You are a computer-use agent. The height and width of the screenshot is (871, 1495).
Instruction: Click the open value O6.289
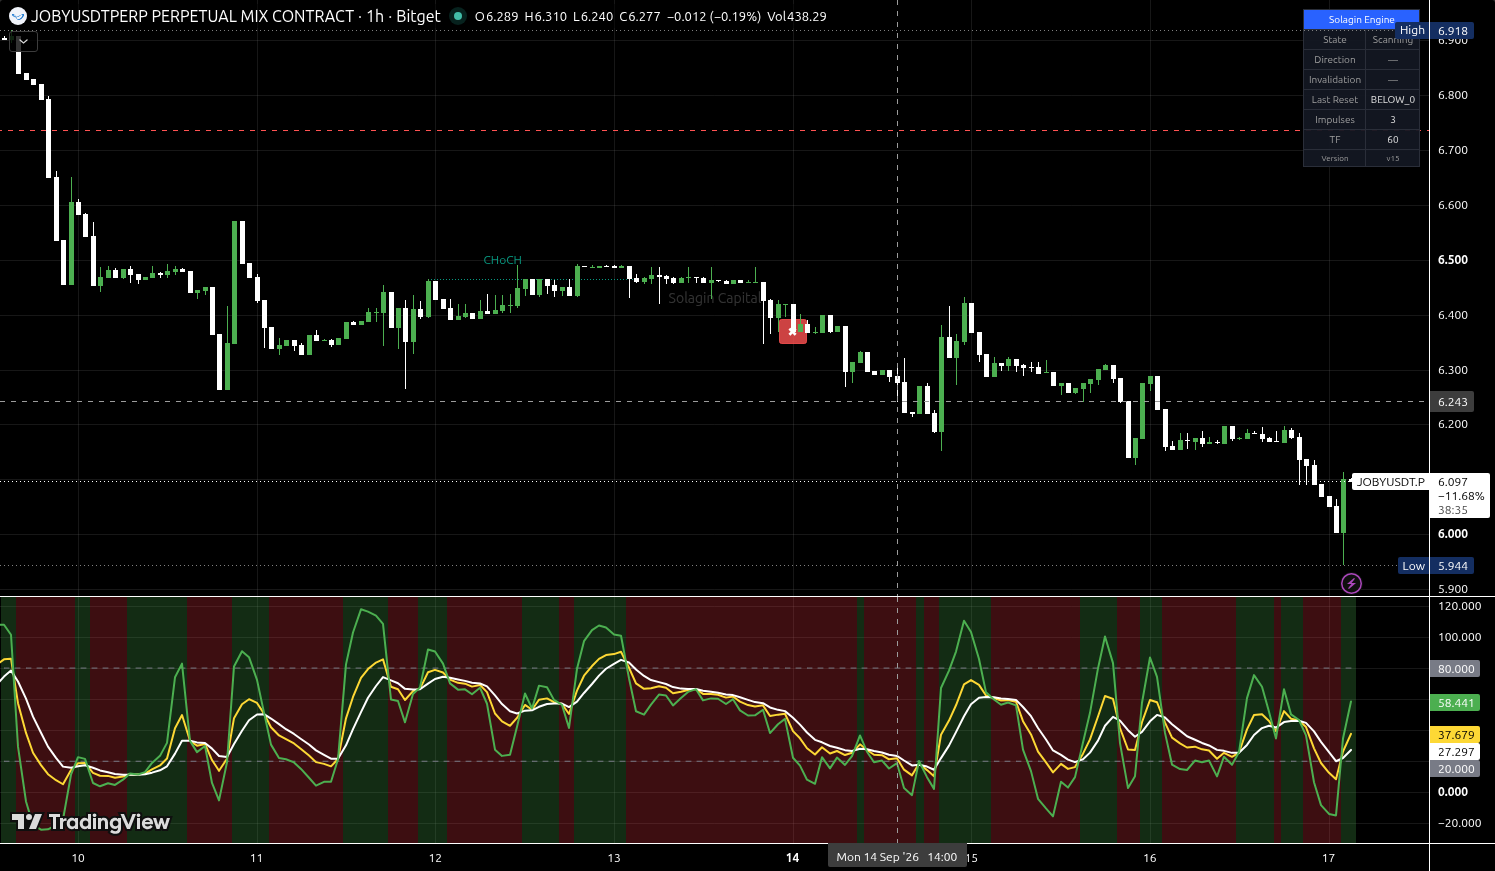pyautogui.click(x=496, y=17)
